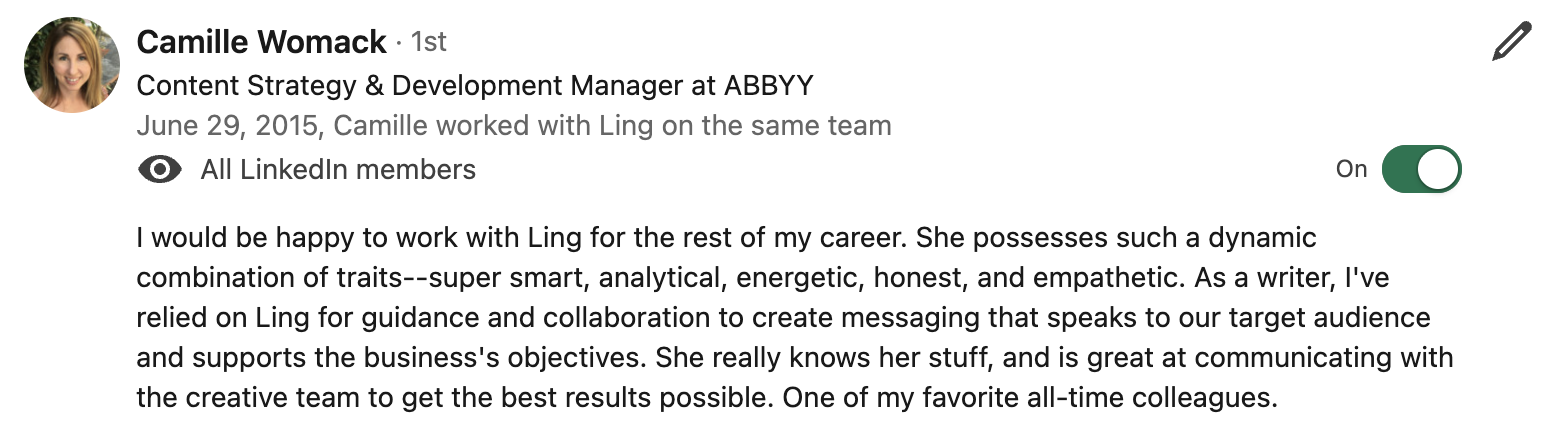This screenshot has height=430, width=1566.
Task: Click the name Camille Womack
Action: click(x=261, y=42)
